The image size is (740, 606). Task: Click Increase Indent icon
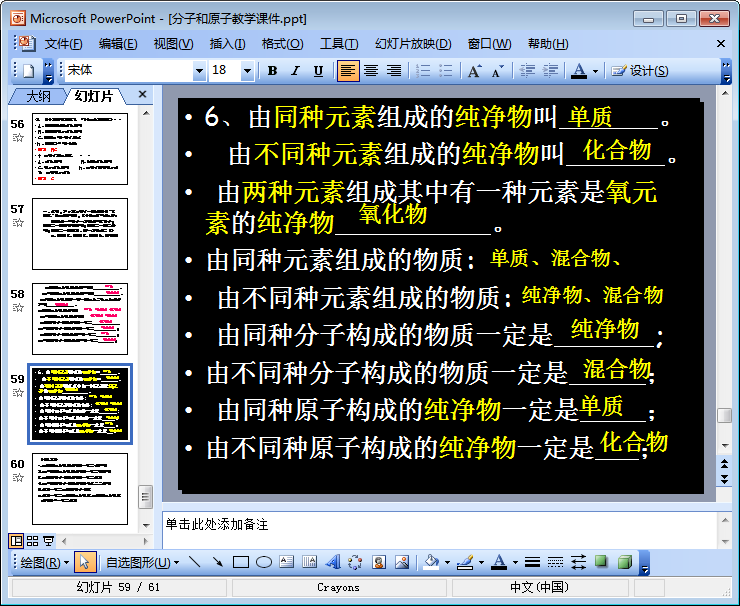point(550,71)
